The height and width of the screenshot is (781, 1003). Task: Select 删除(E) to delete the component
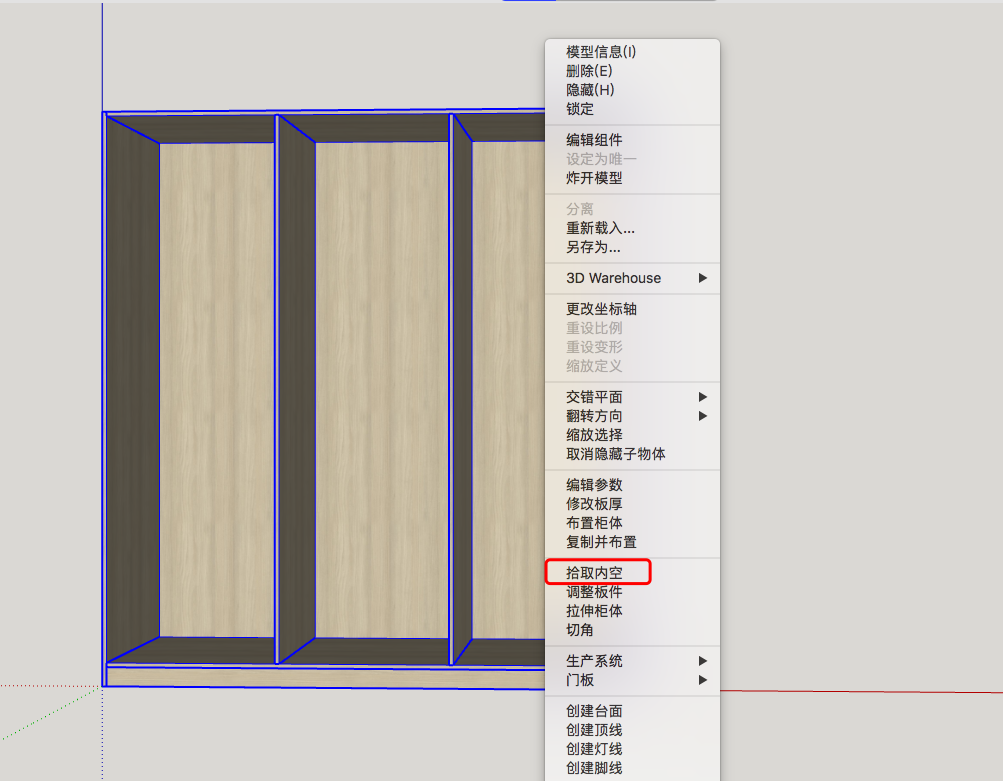(x=589, y=71)
